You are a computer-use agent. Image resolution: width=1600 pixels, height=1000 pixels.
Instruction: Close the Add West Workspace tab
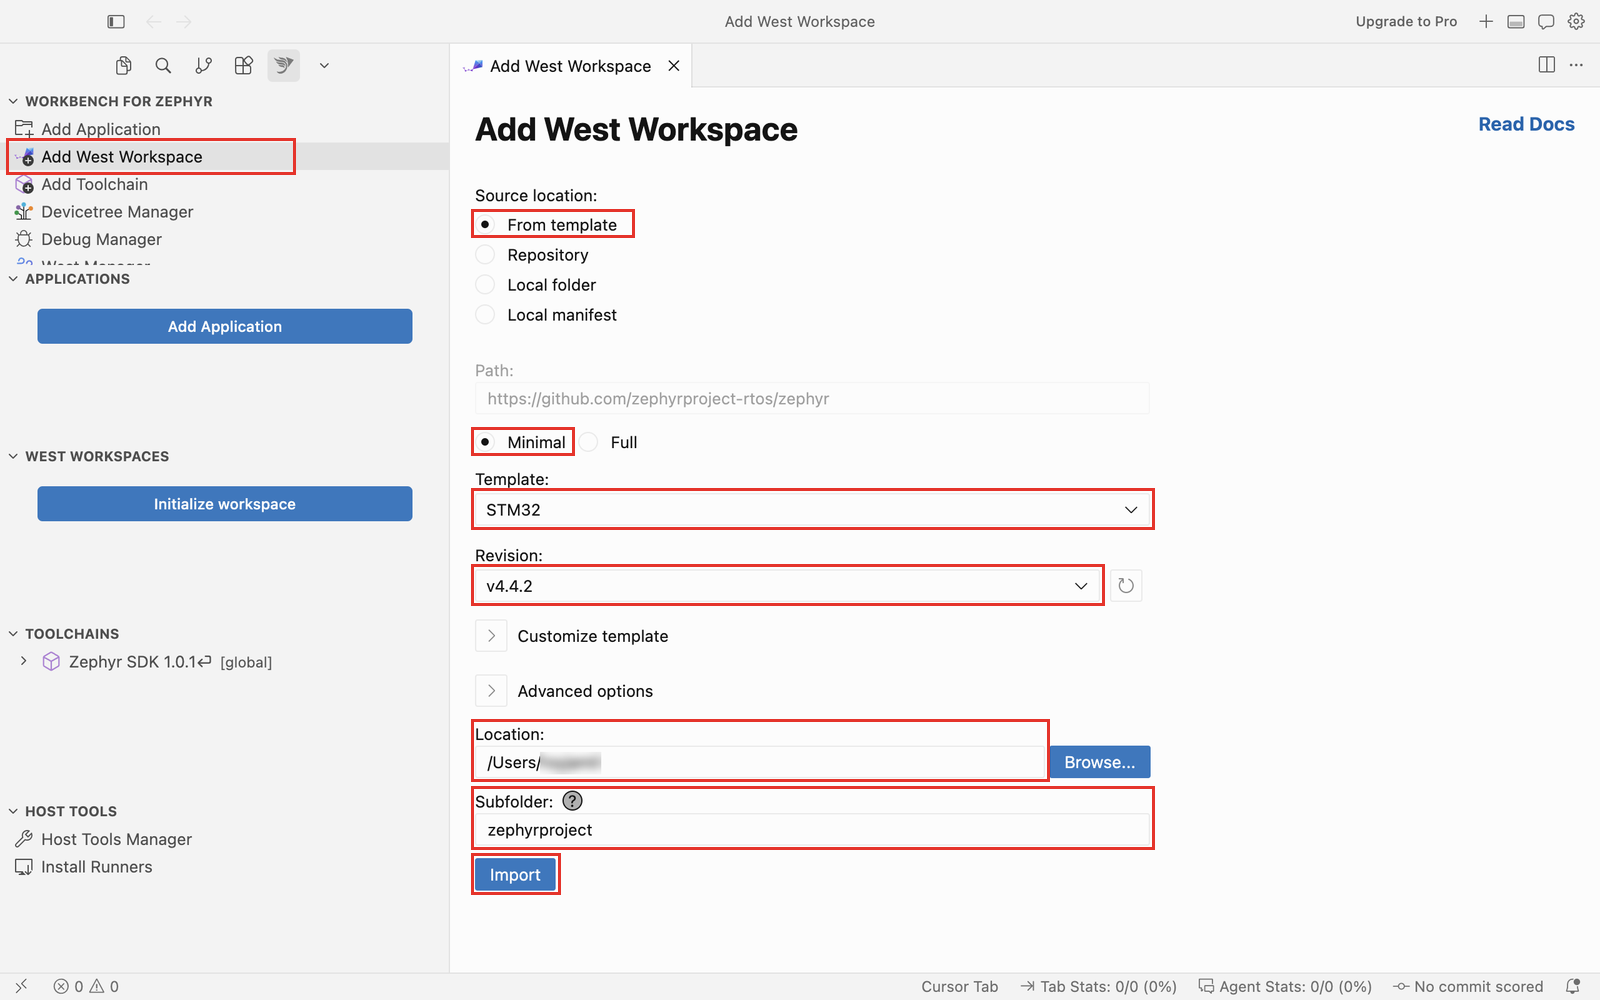pos(674,66)
